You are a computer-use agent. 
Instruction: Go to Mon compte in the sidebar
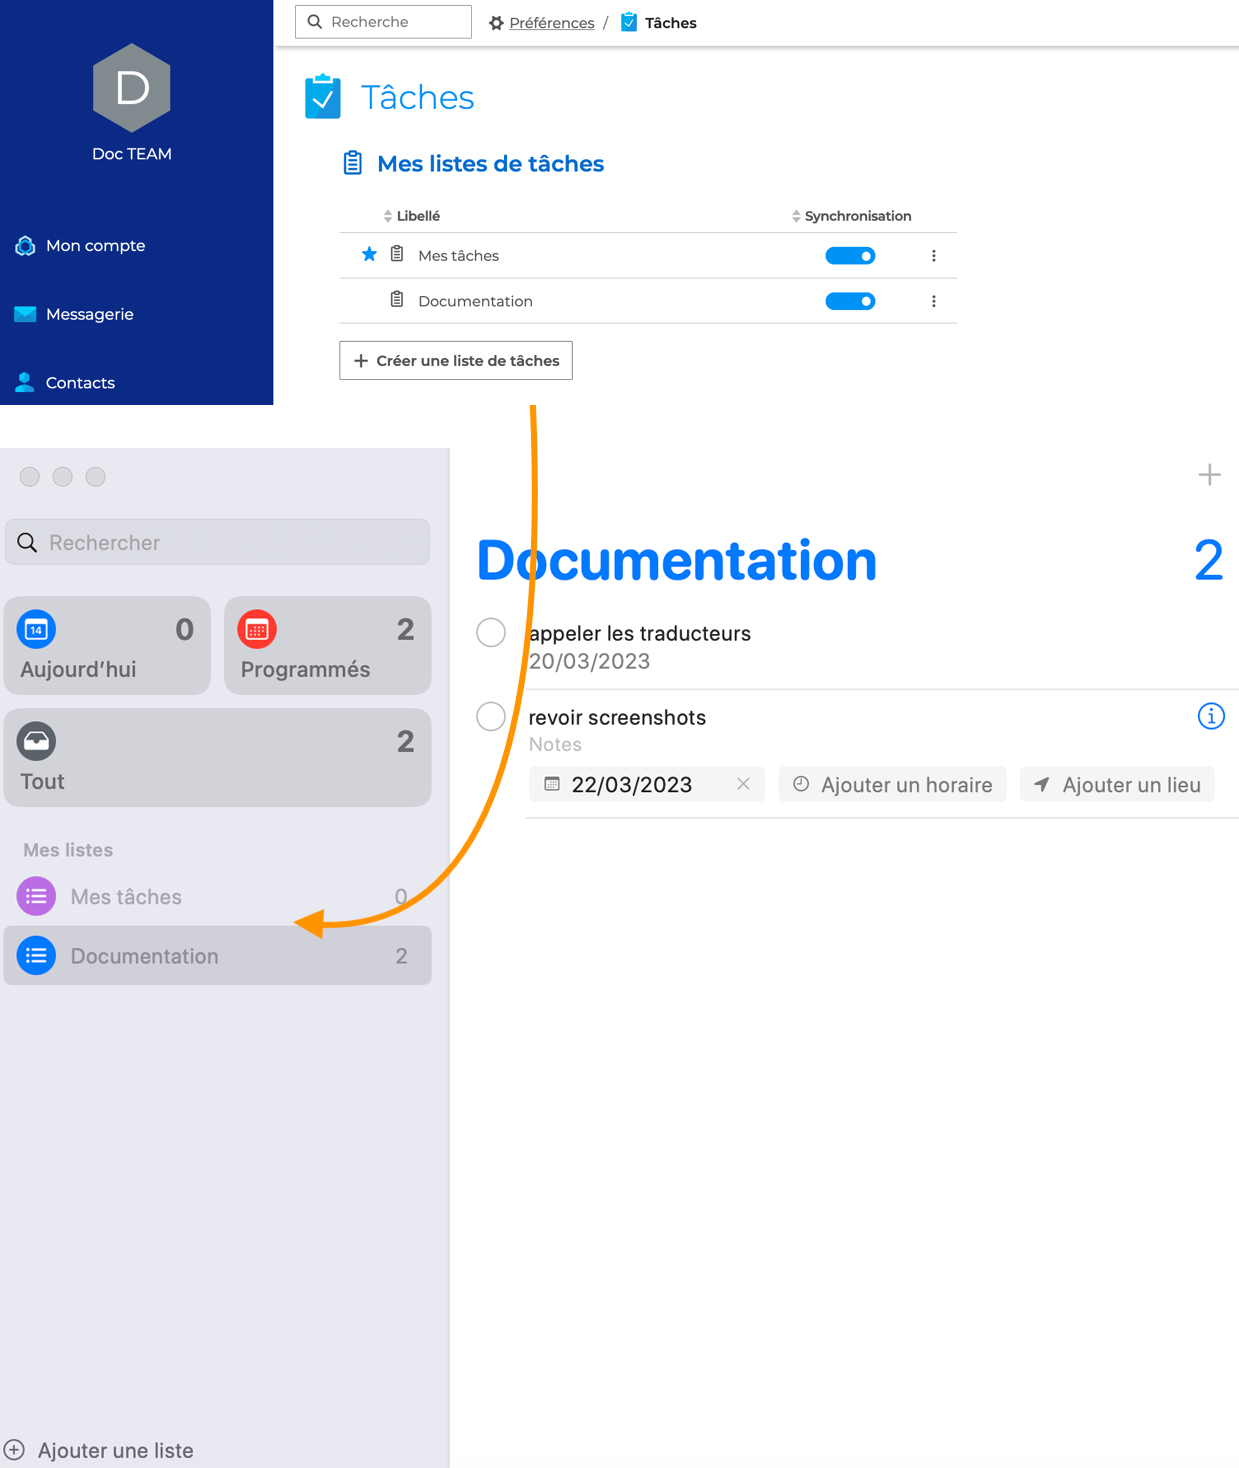(95, 245)
